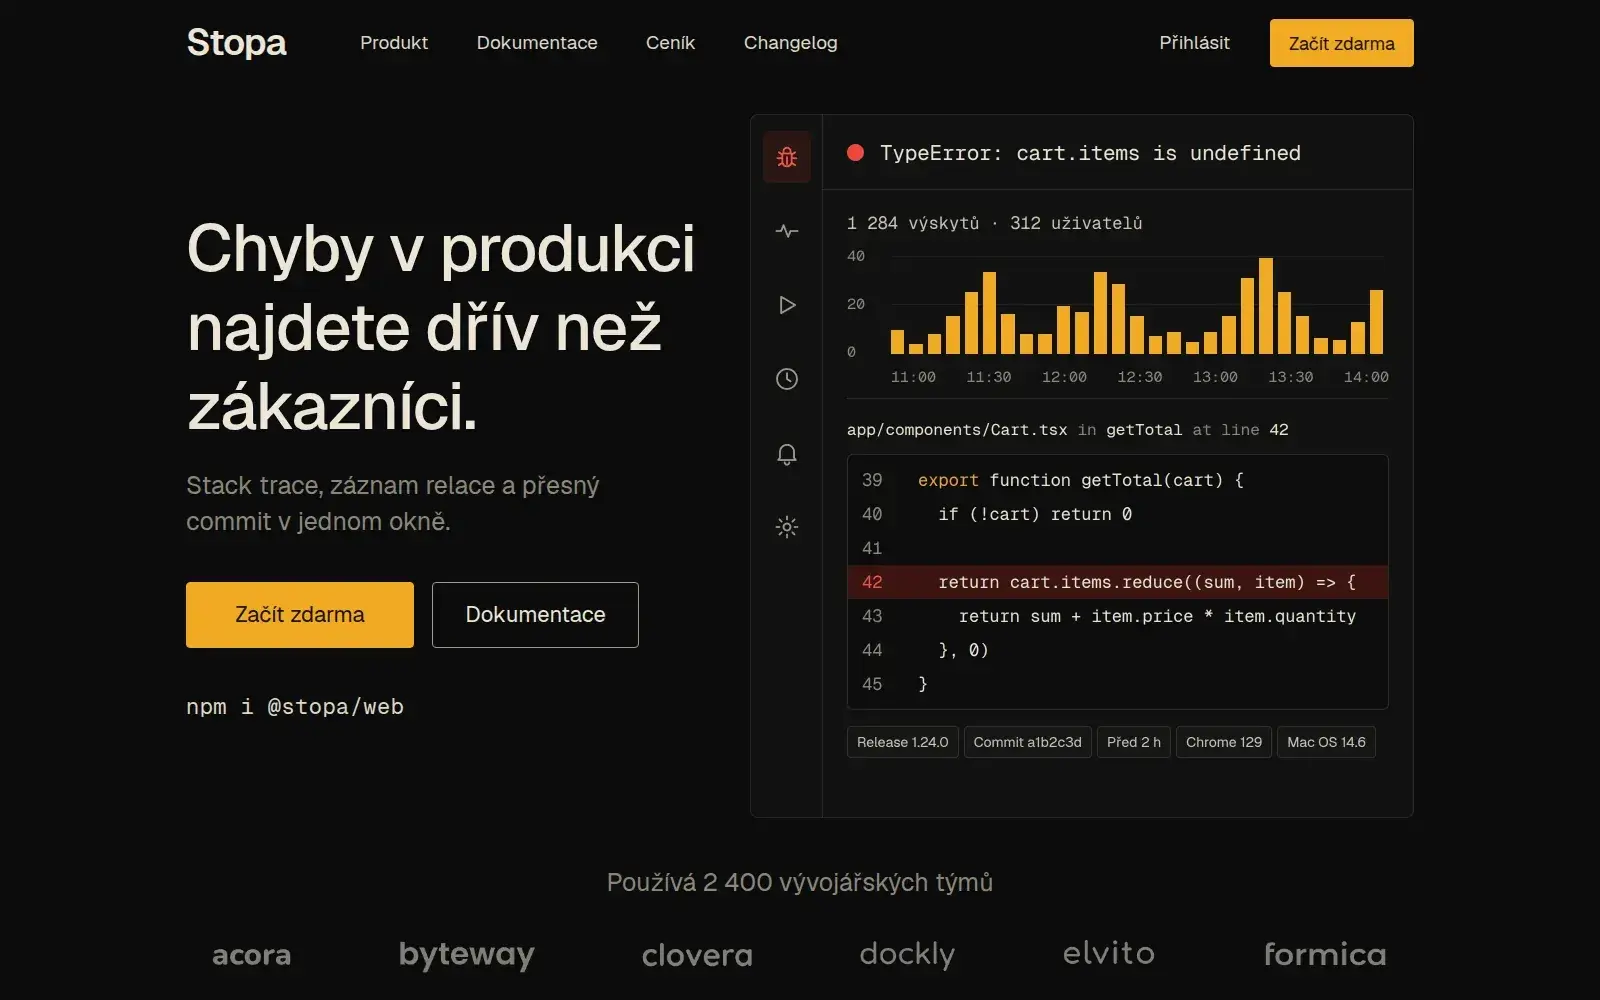Click line 40 if (!cart) return 0
This screenshot has width=1600, height=1000.
(x=1118, y=514)
